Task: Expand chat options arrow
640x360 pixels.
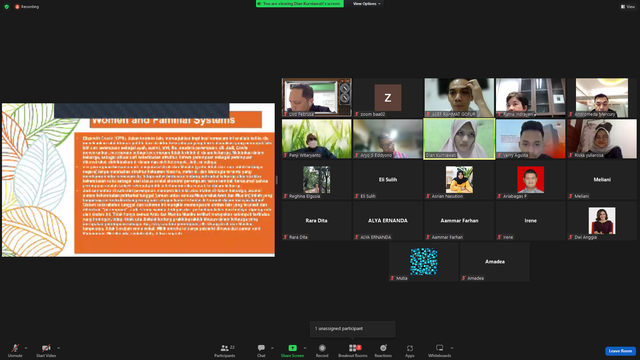Action: 272,348
